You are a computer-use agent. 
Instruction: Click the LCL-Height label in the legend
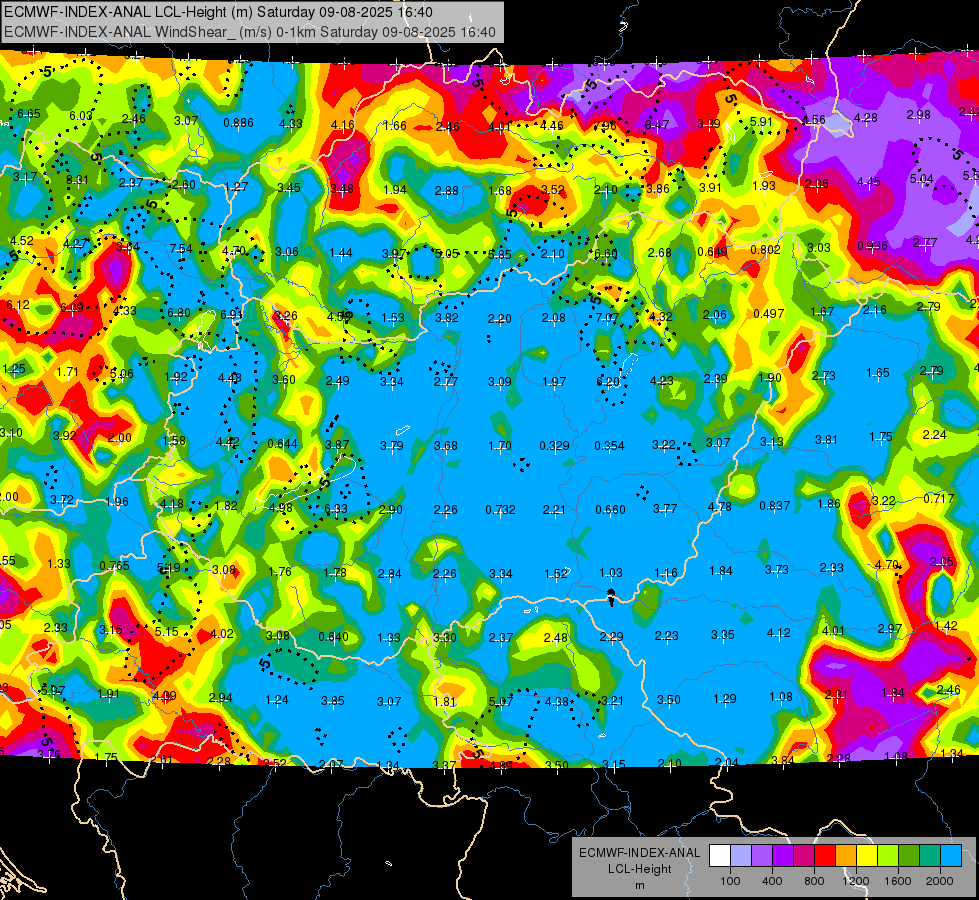tap(639, 869)
